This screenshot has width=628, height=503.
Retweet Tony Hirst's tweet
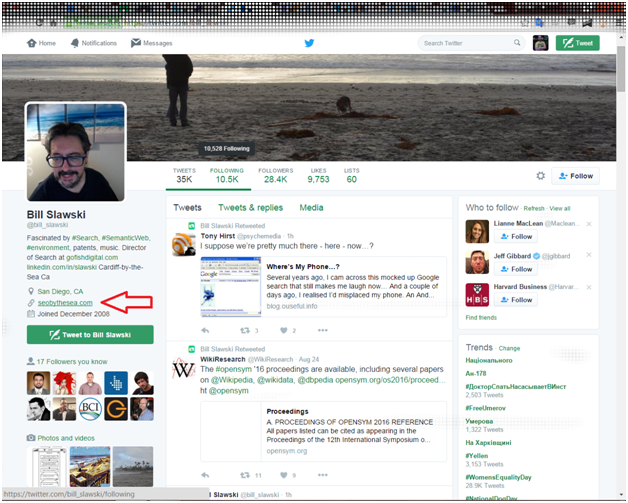245,330
